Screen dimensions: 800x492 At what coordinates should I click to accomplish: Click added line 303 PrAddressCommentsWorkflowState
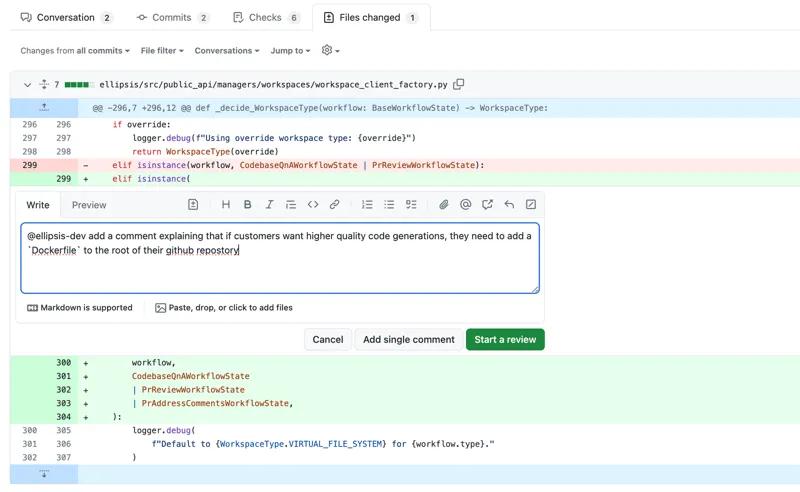212,403
